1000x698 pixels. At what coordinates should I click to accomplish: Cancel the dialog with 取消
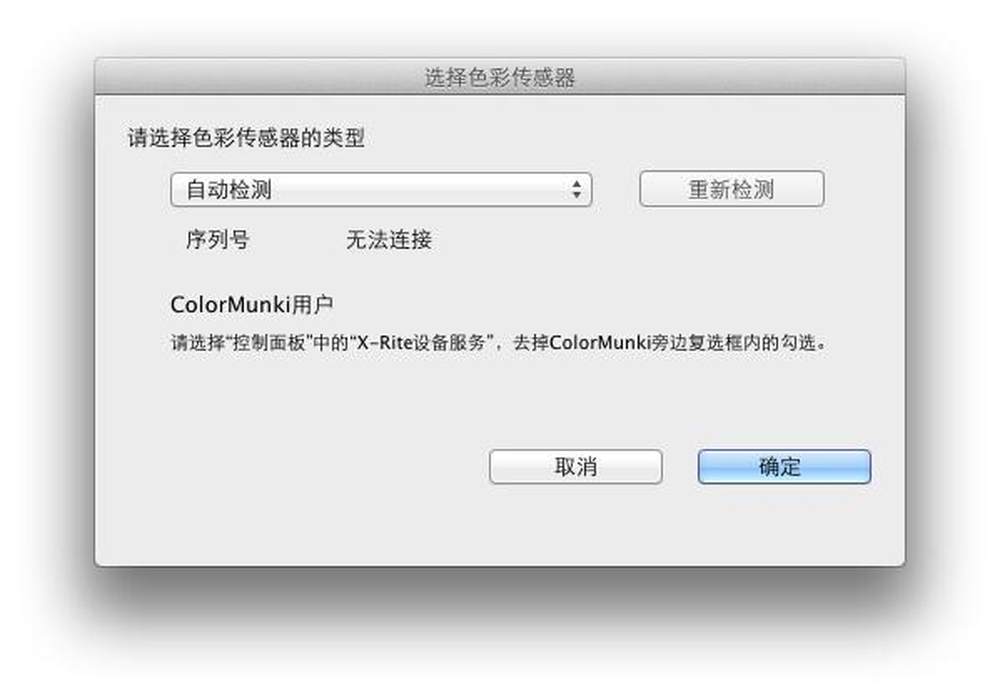(x=575, y=466)
